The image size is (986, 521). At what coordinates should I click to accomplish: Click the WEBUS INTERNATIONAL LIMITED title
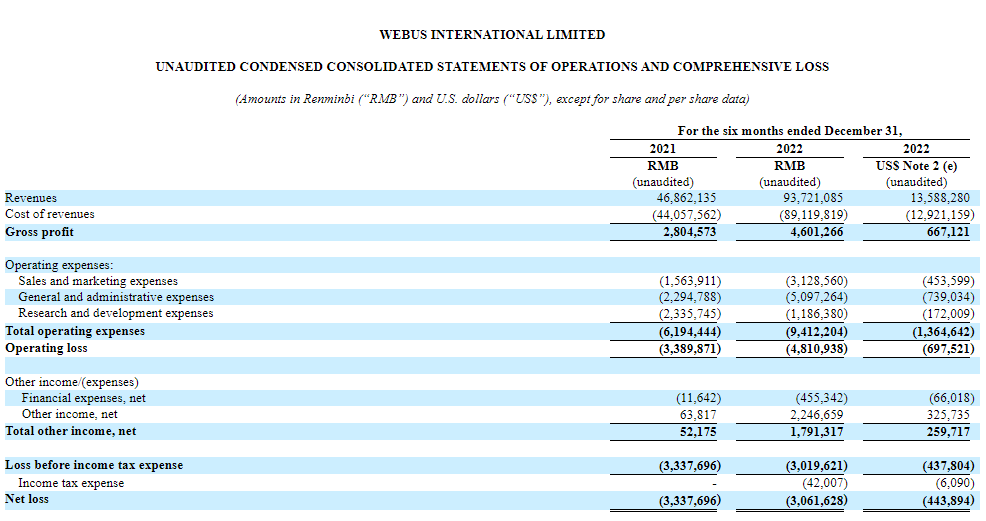pyautogui.click(x=492, y=35)
